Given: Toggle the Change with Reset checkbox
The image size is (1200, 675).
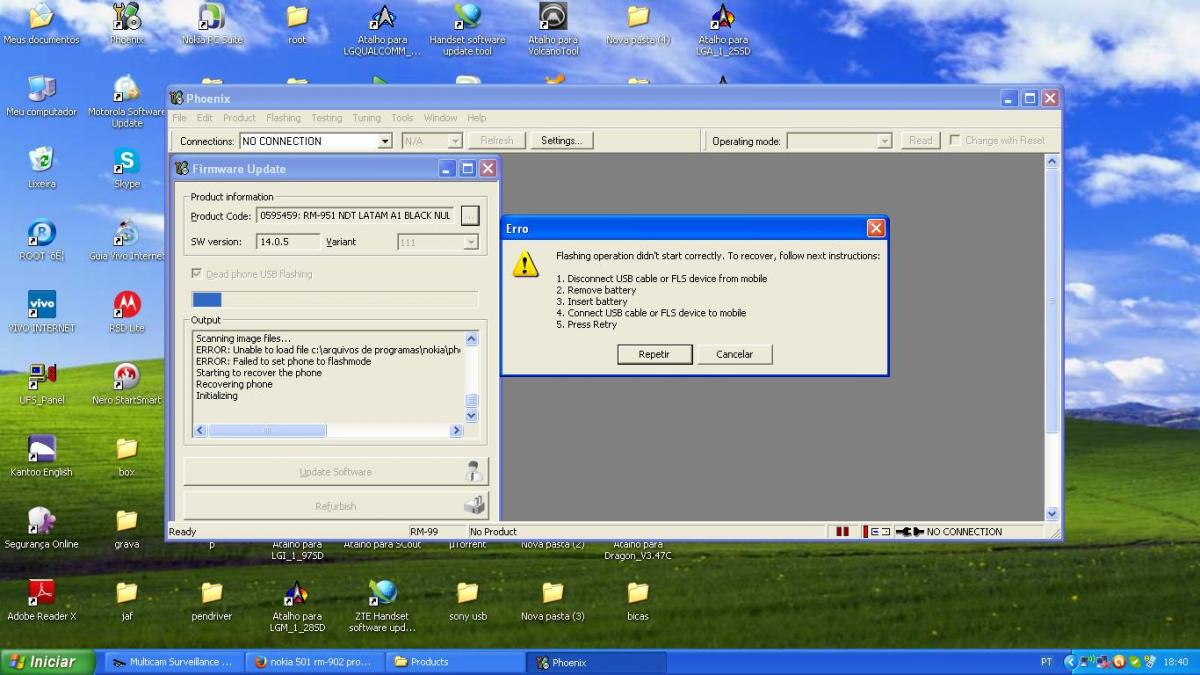Looking at the screenshot, I should (955, 140).
